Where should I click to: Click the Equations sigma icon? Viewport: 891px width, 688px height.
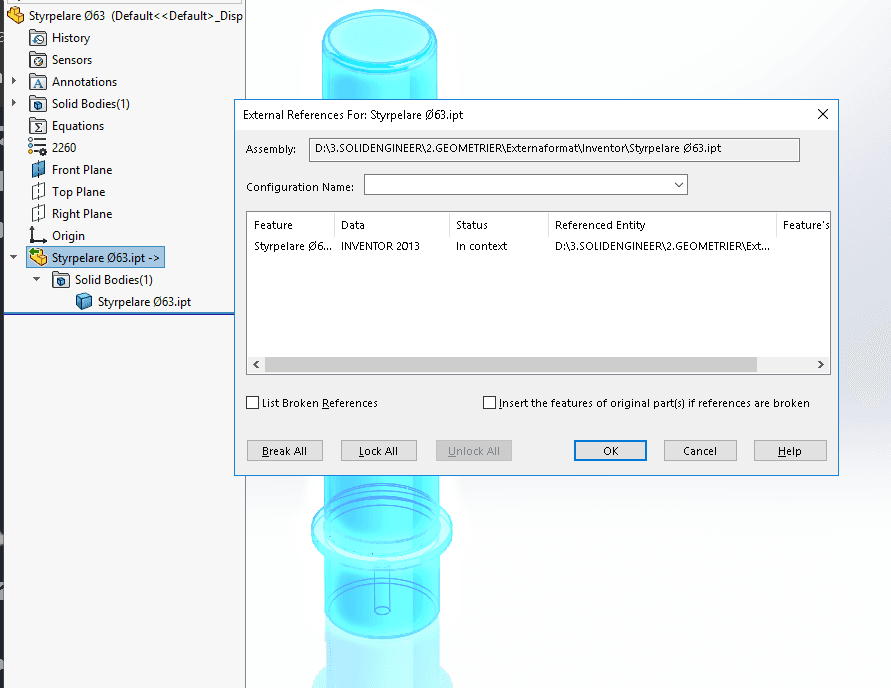point(38,126)
